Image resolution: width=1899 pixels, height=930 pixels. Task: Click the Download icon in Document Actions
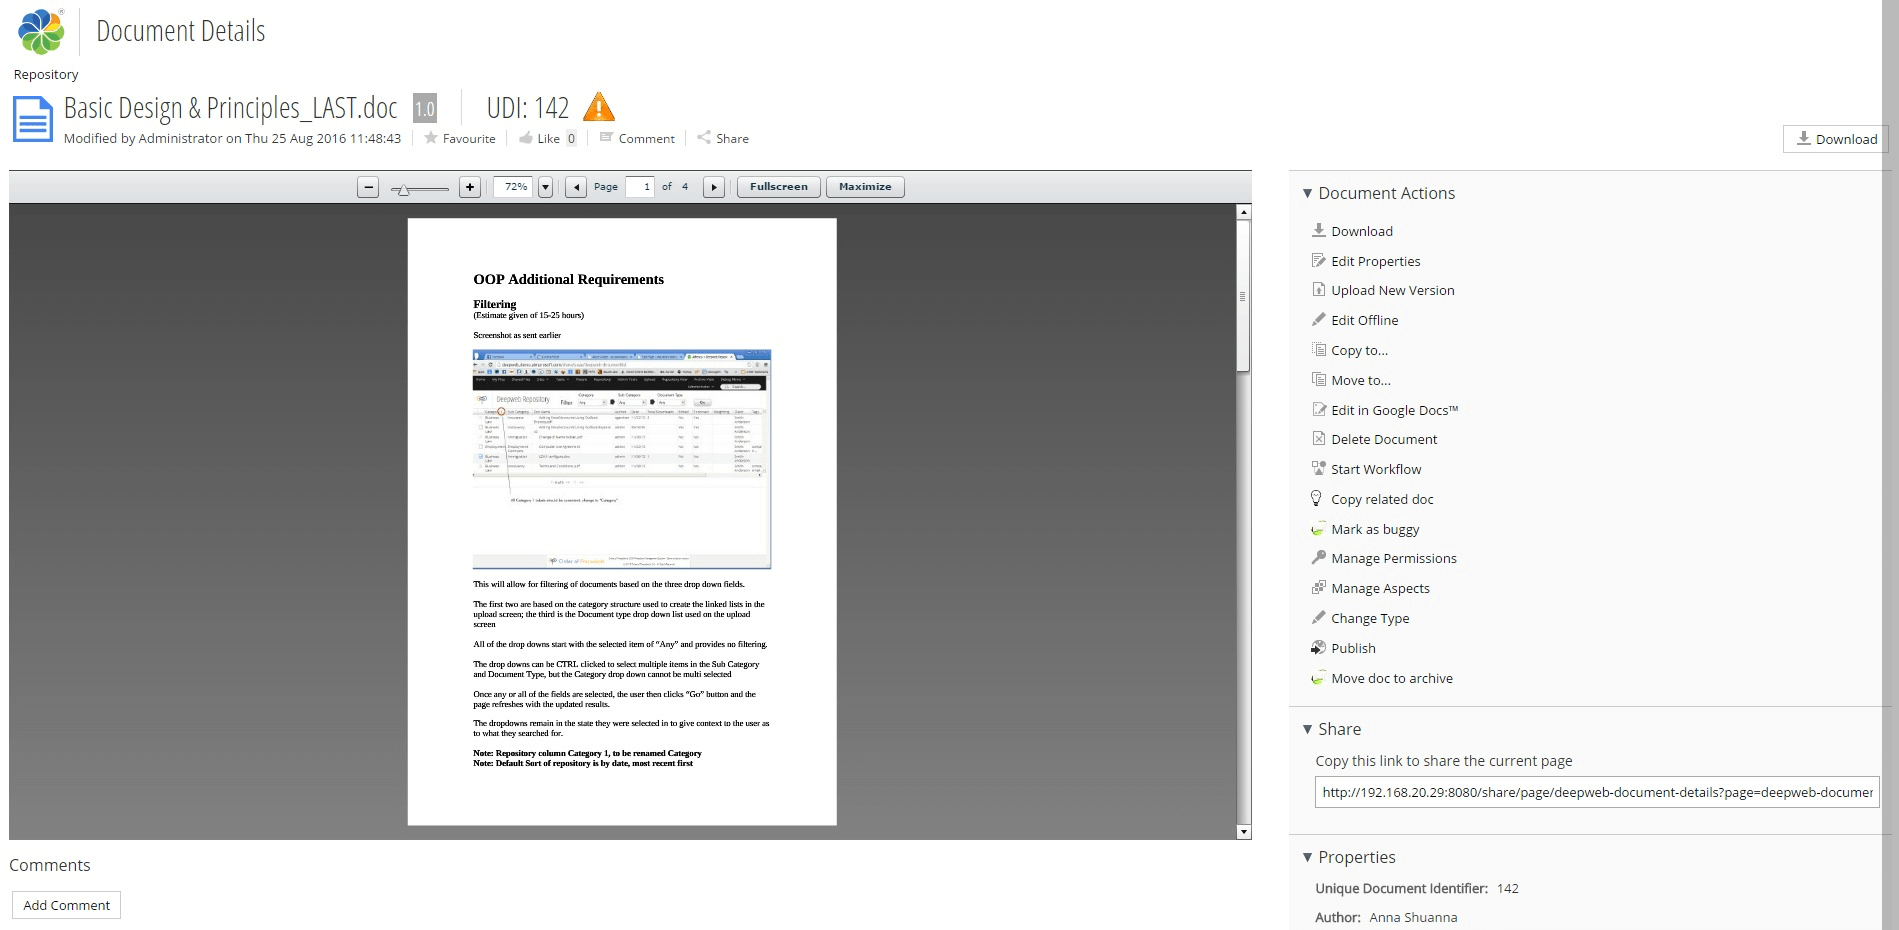1318,230
